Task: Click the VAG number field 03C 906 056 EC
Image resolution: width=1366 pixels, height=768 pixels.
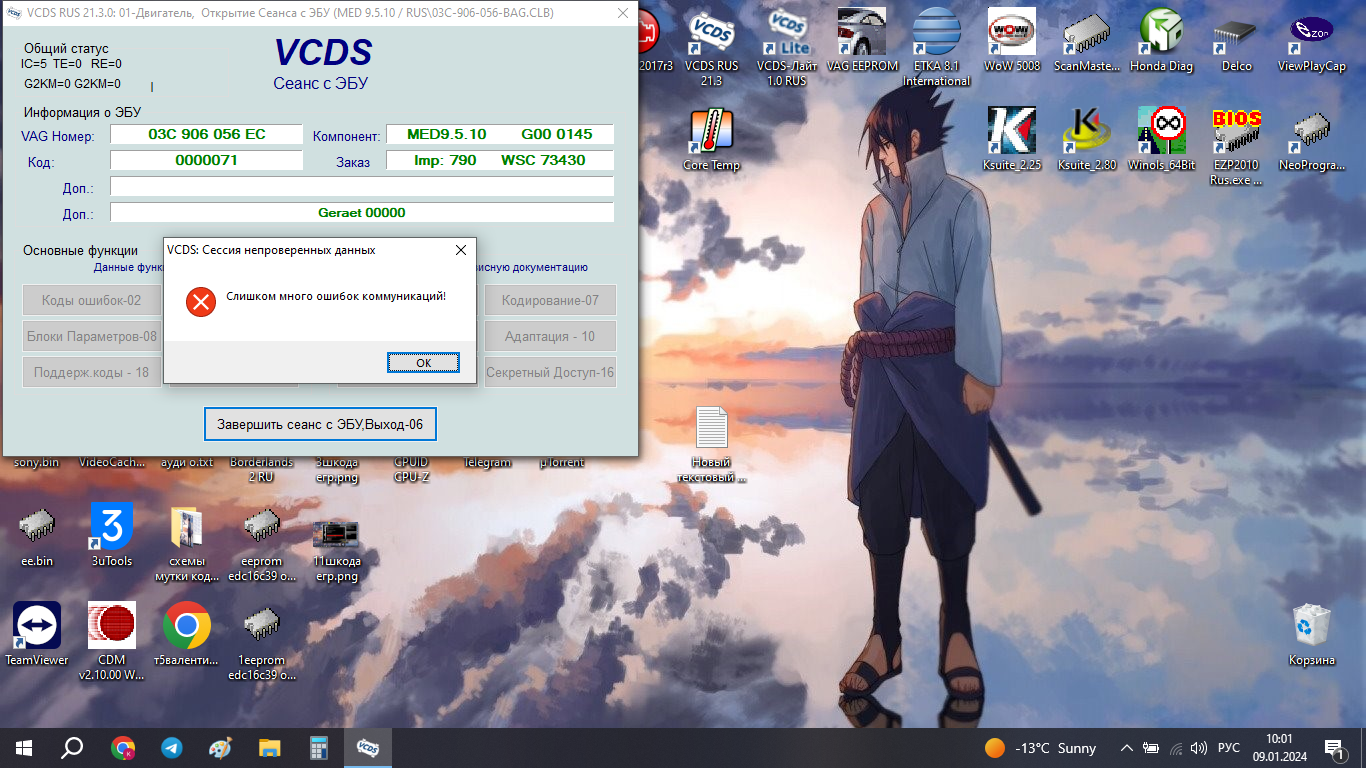Action: point(206,134)
